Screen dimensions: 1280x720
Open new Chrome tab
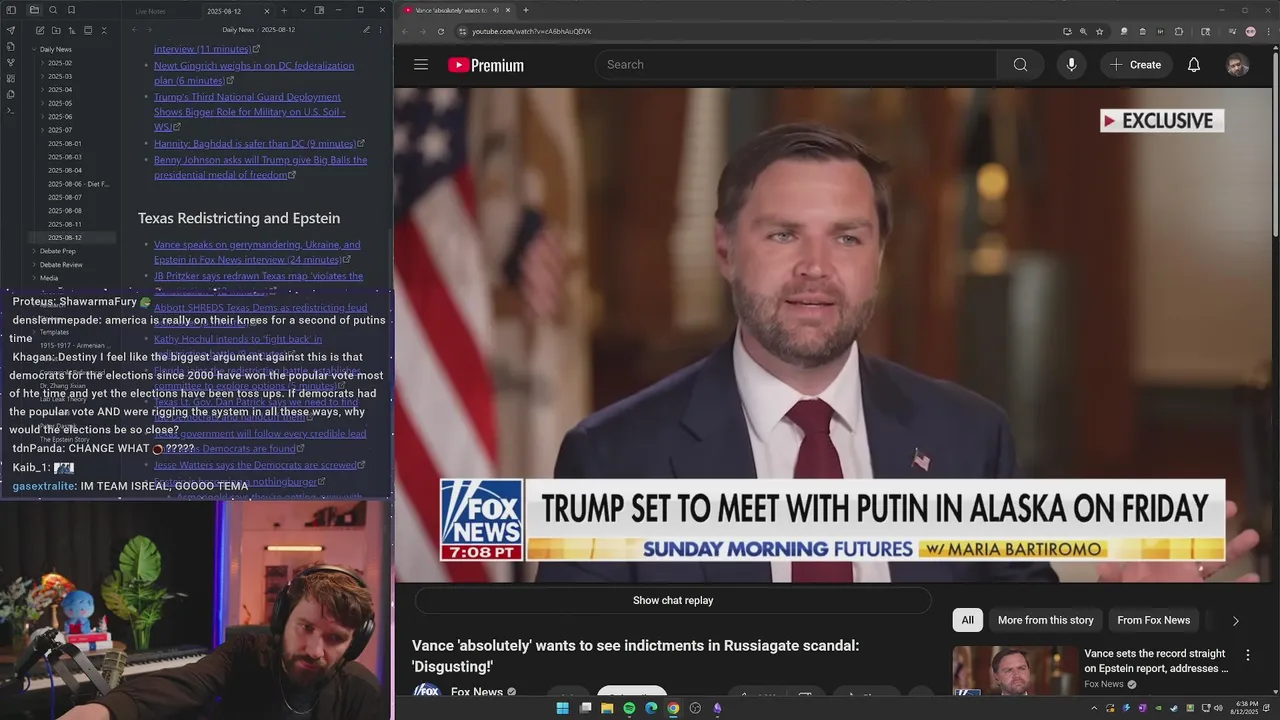click(x=526, y=10)
